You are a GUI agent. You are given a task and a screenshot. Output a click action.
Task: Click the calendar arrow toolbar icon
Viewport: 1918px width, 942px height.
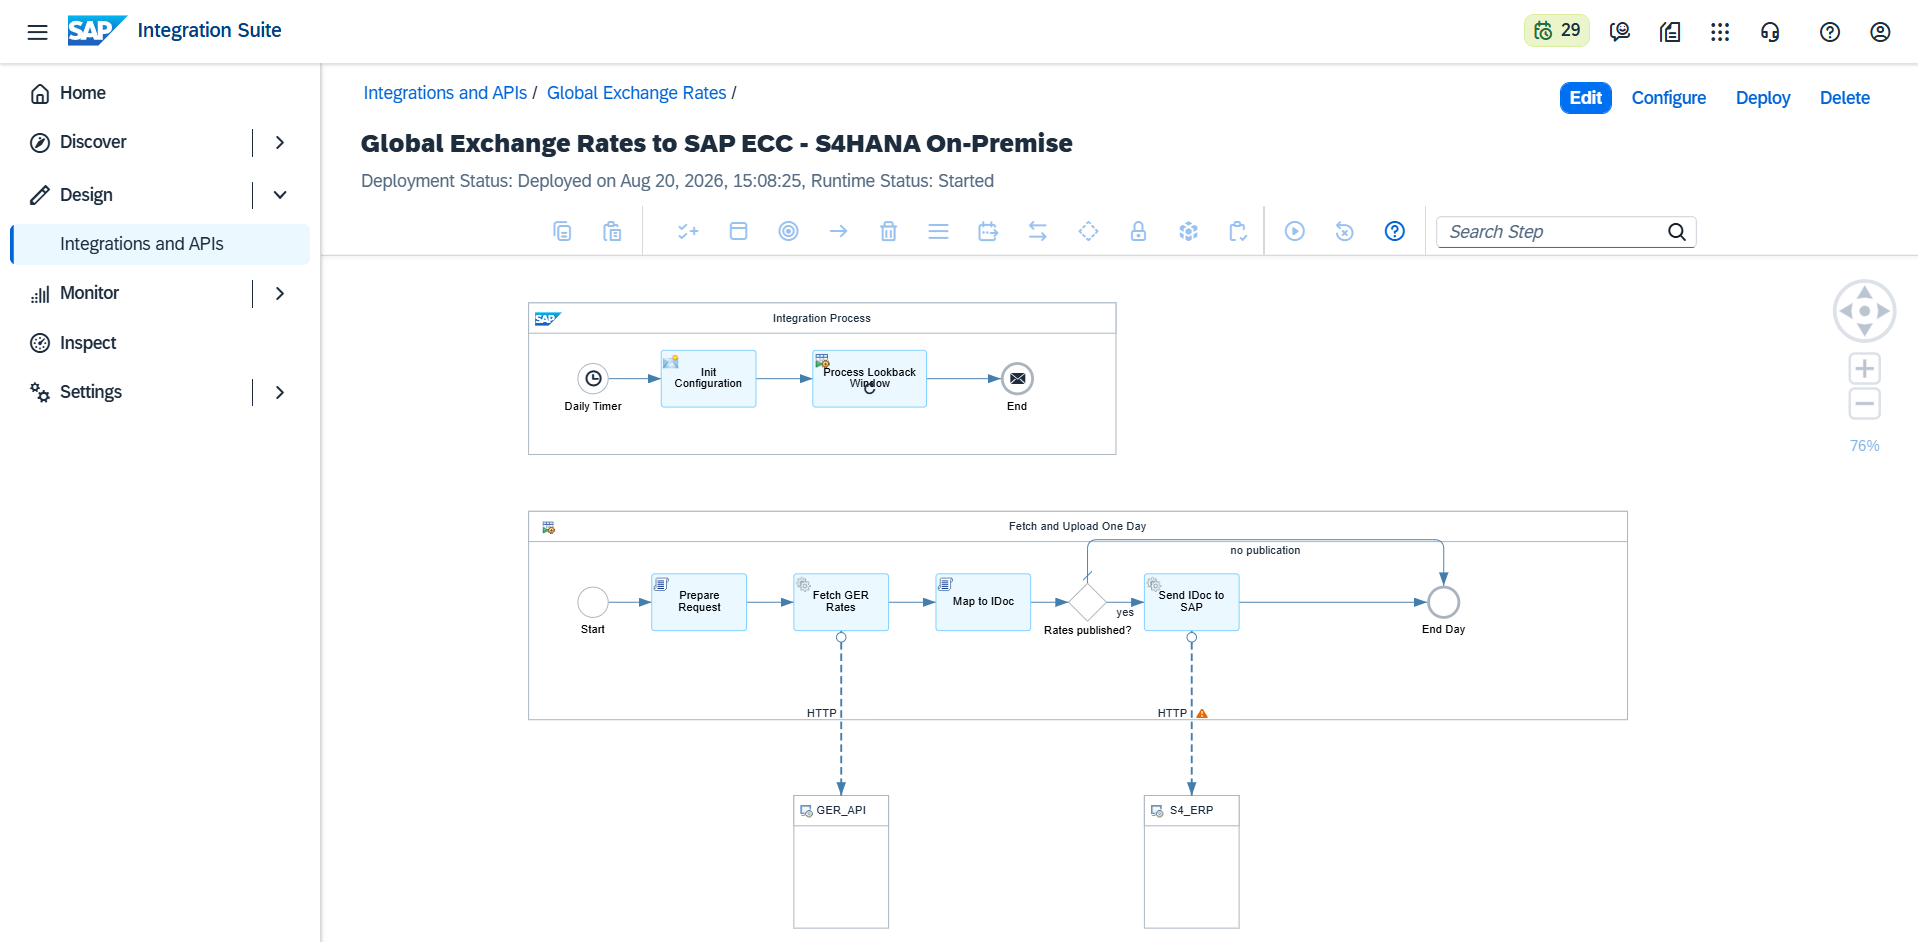pyautogui.click(x=988, y=231)
